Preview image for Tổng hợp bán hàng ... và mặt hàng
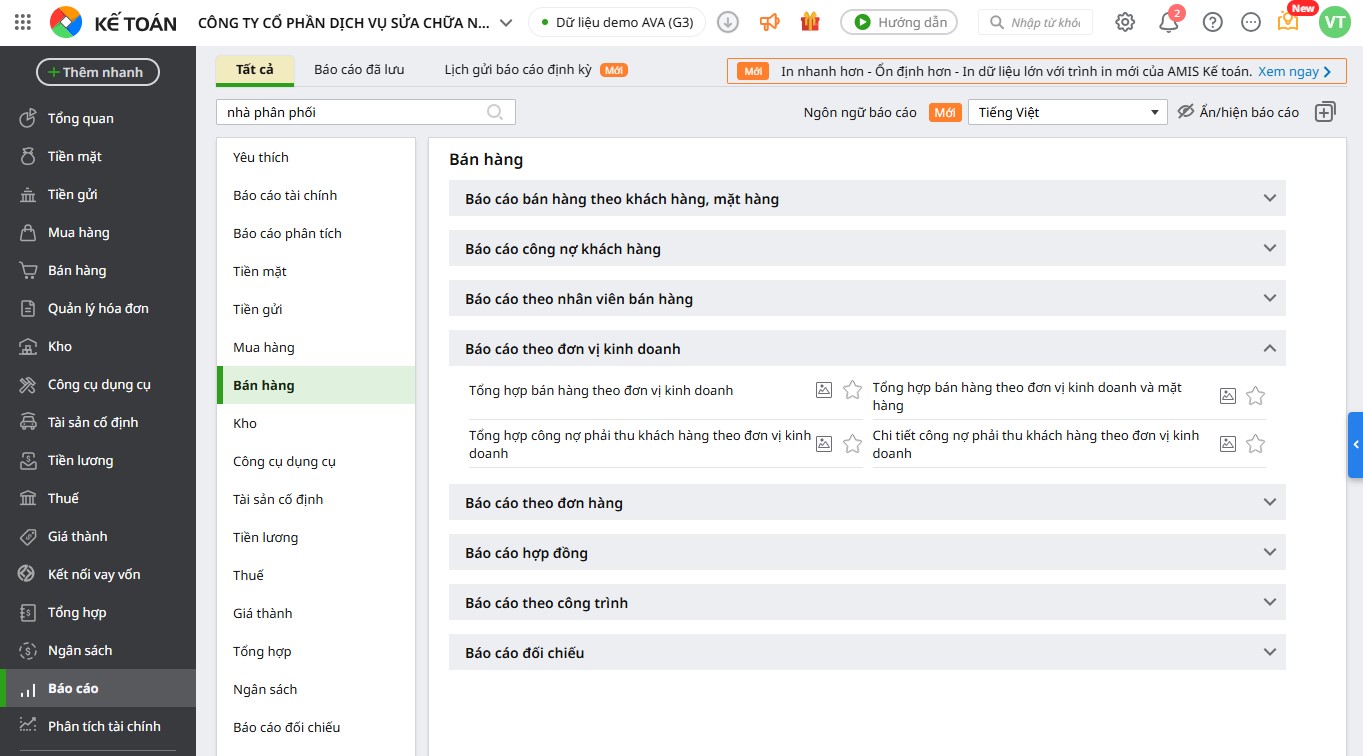Screen dimensions: 1363x756 (x=1228, y=396)
